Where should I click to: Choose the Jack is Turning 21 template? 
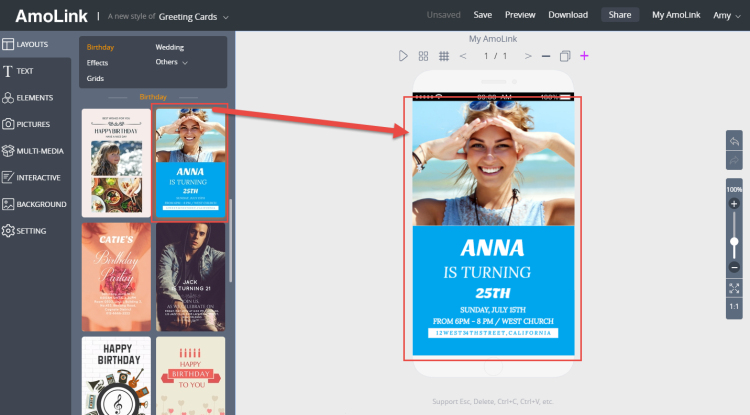point(190,277)
